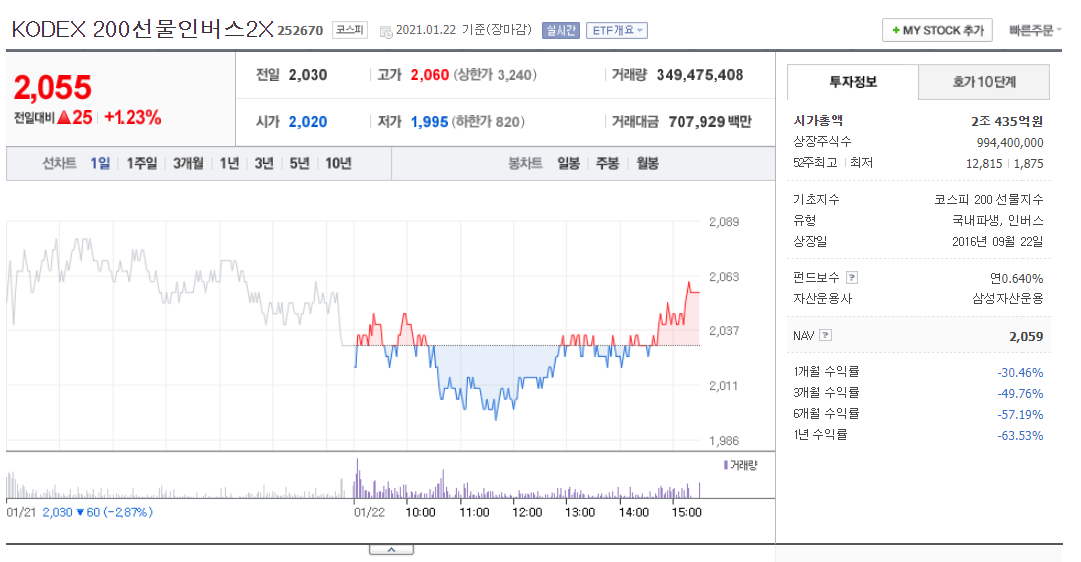This screenshot has width=1081, height=562.
Task: Click the 기초지수 코스피 200 선물지수 text
Action: (x=989, y=199)
